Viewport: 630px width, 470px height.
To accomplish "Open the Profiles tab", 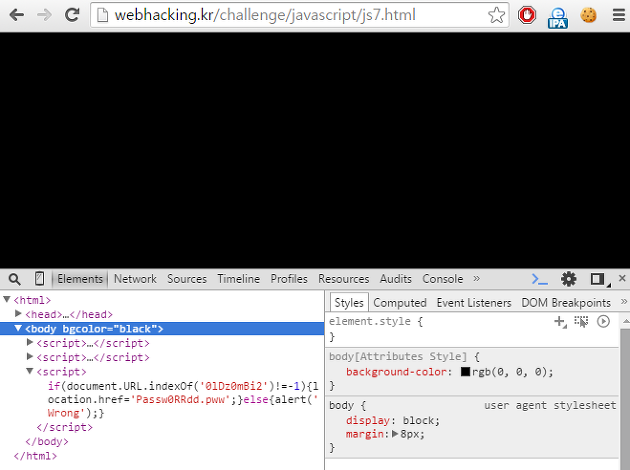I will point(289,279).
